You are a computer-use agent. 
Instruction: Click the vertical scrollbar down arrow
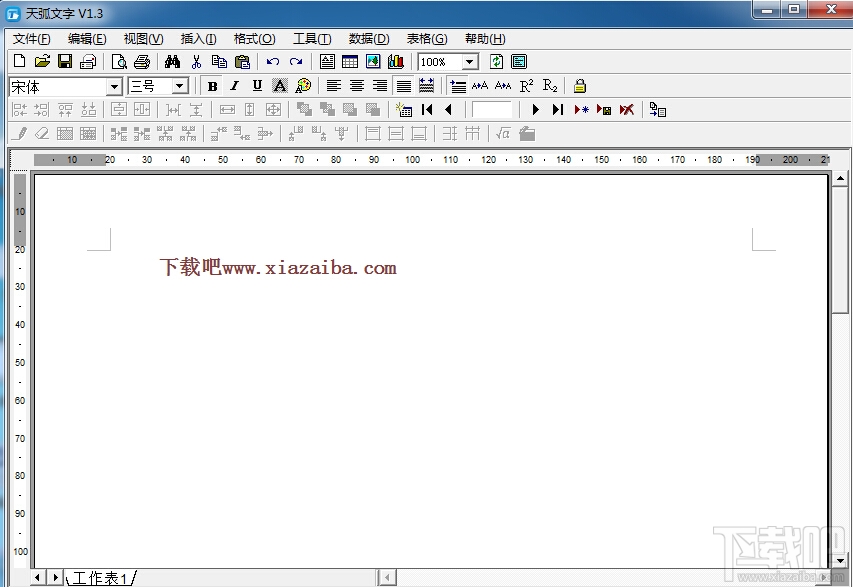[x=840, y=560]
